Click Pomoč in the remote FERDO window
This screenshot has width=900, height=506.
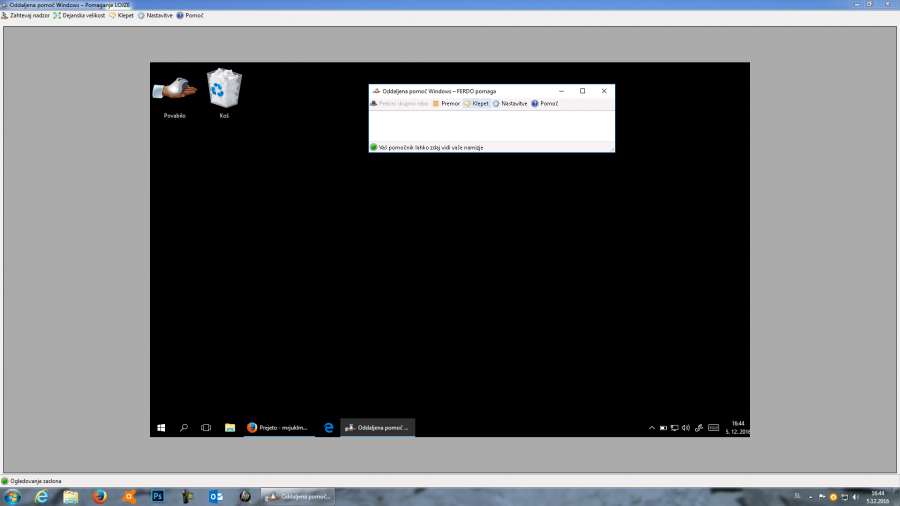click(545, 103)
